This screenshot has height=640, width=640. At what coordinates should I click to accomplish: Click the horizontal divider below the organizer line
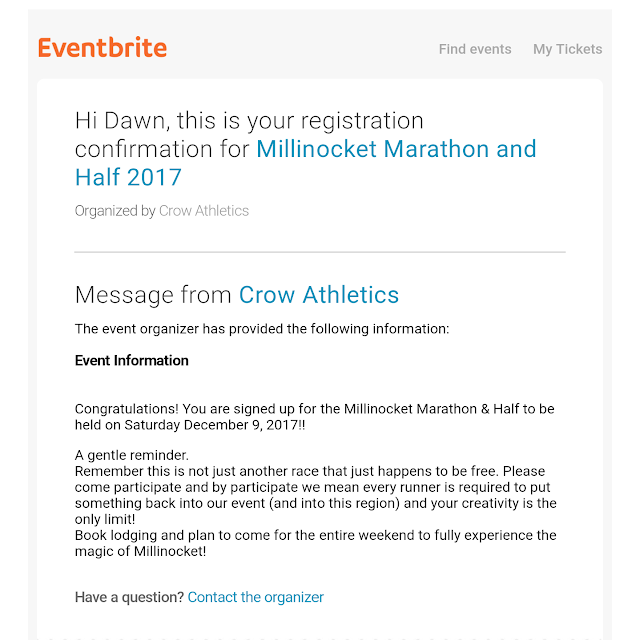(x=320, y=252)
